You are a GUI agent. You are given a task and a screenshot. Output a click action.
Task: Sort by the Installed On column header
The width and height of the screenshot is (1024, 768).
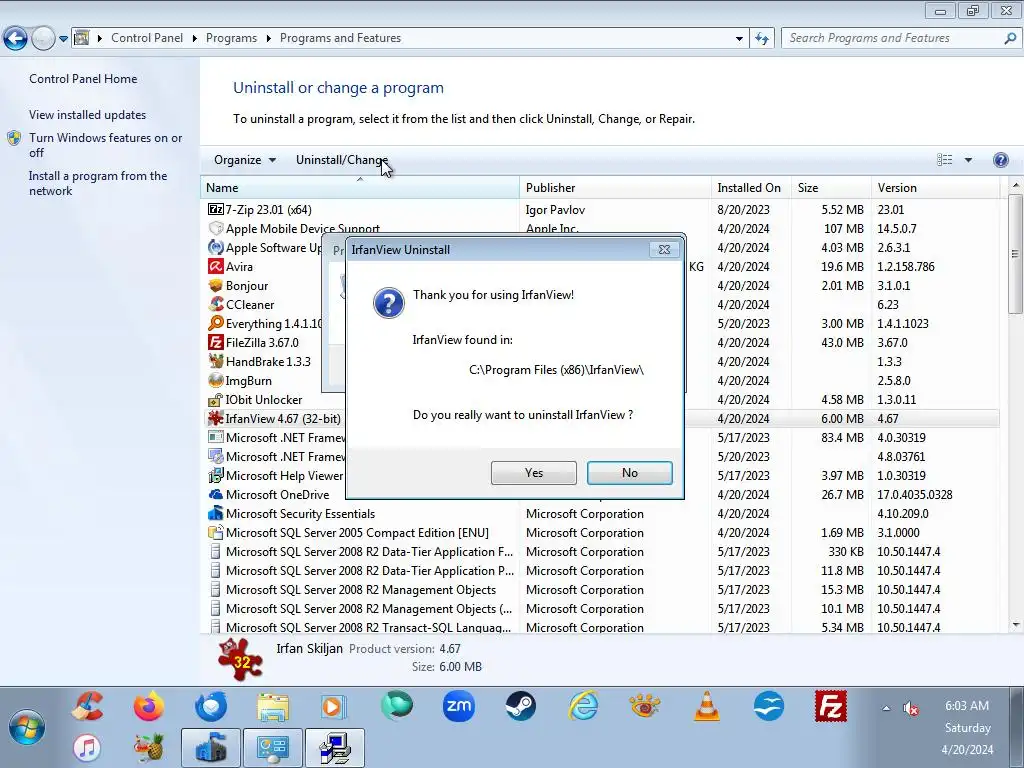751,187
